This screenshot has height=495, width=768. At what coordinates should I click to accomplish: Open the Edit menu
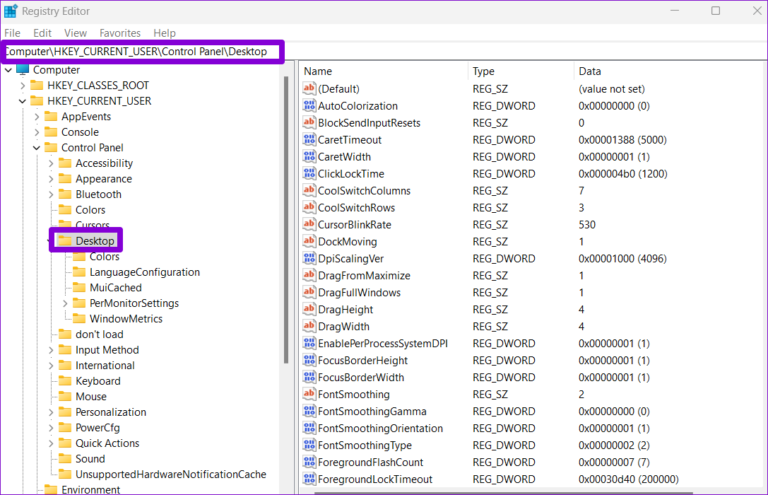(x=42, y=33)
